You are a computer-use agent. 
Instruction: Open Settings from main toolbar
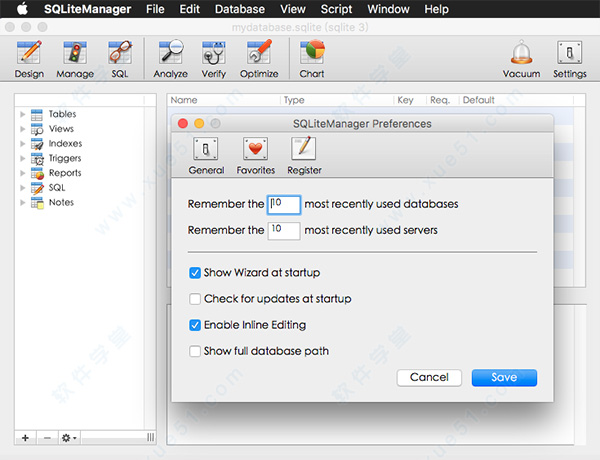(x=569, y=59)
